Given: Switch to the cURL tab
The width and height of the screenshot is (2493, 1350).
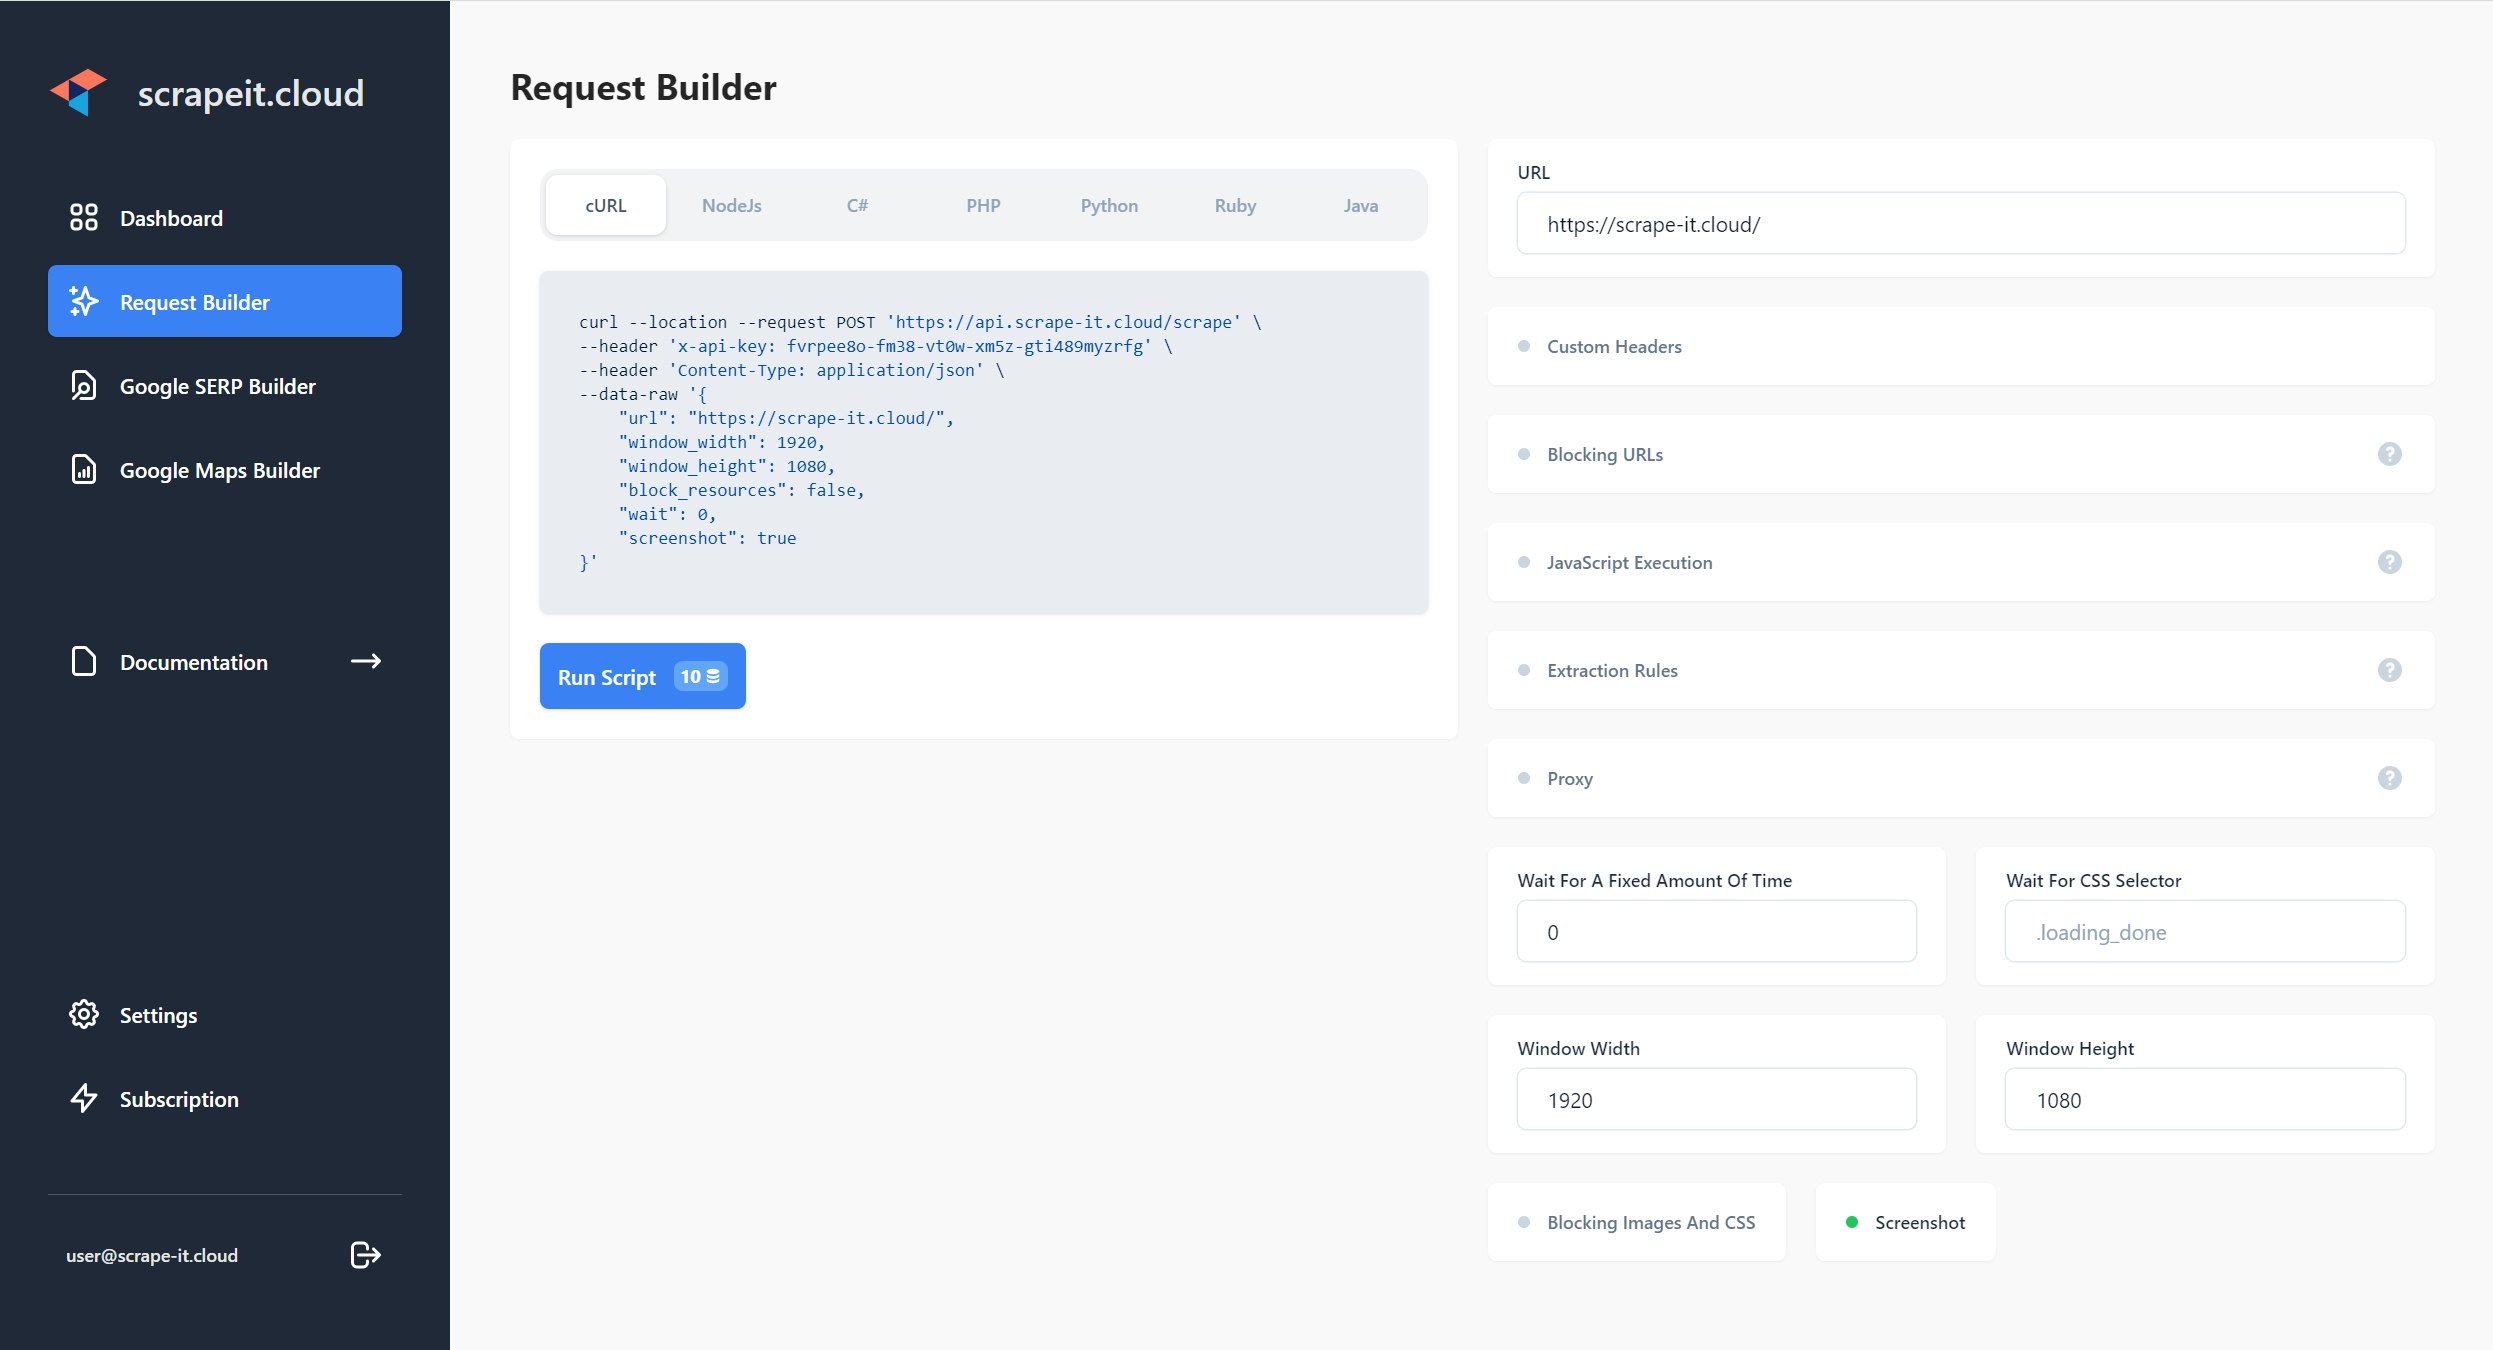Looking at the screenshot, I should click(x=606, y=205).
